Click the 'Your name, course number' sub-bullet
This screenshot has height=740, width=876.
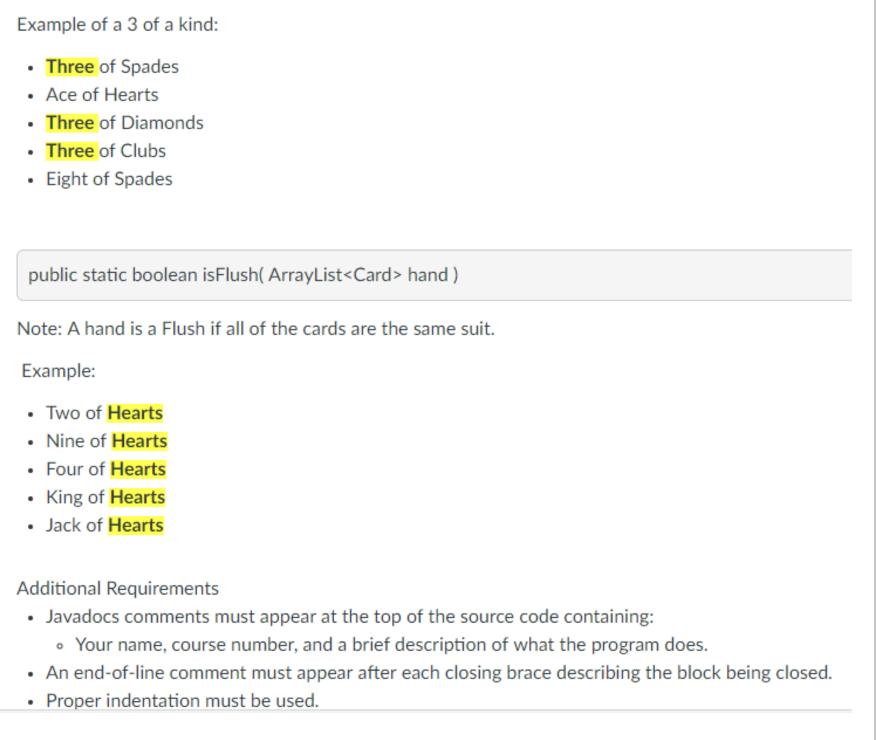point(392,644)
